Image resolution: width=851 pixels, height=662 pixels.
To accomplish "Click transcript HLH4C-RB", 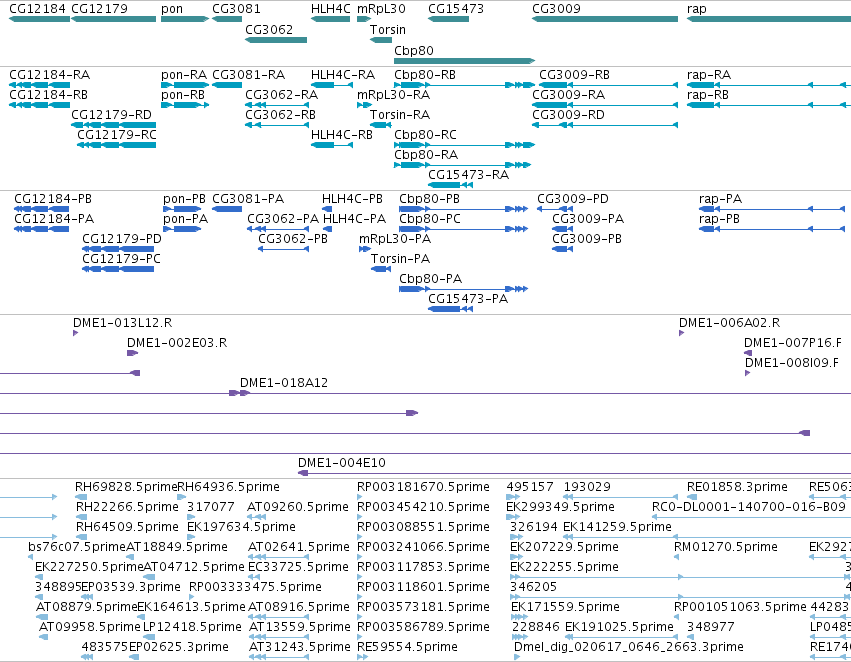I will click(x=332, y=145).
